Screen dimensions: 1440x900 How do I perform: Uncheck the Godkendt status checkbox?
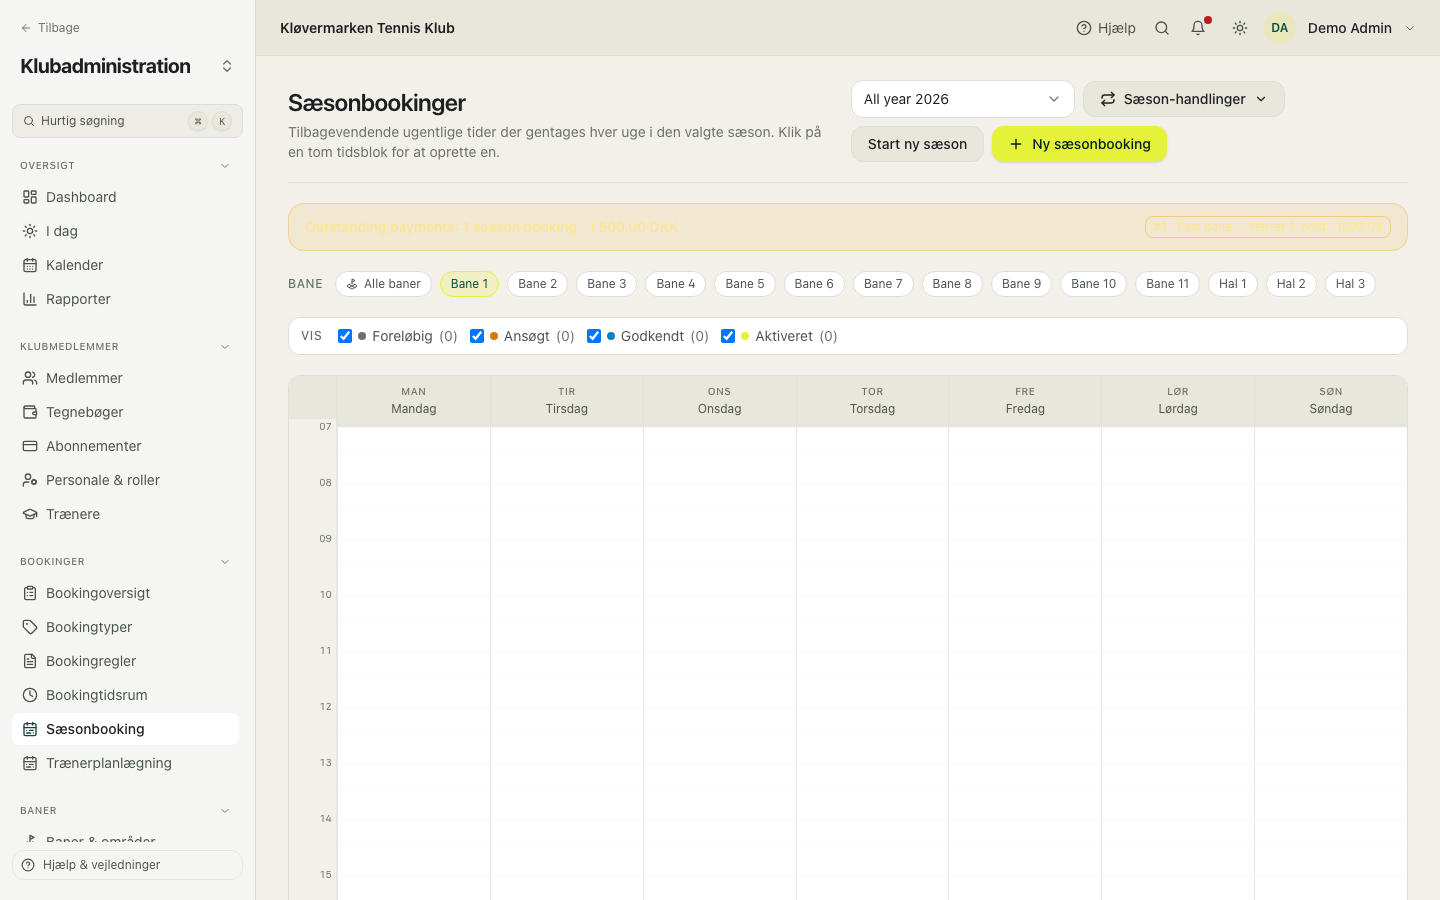tap(594, 336)
